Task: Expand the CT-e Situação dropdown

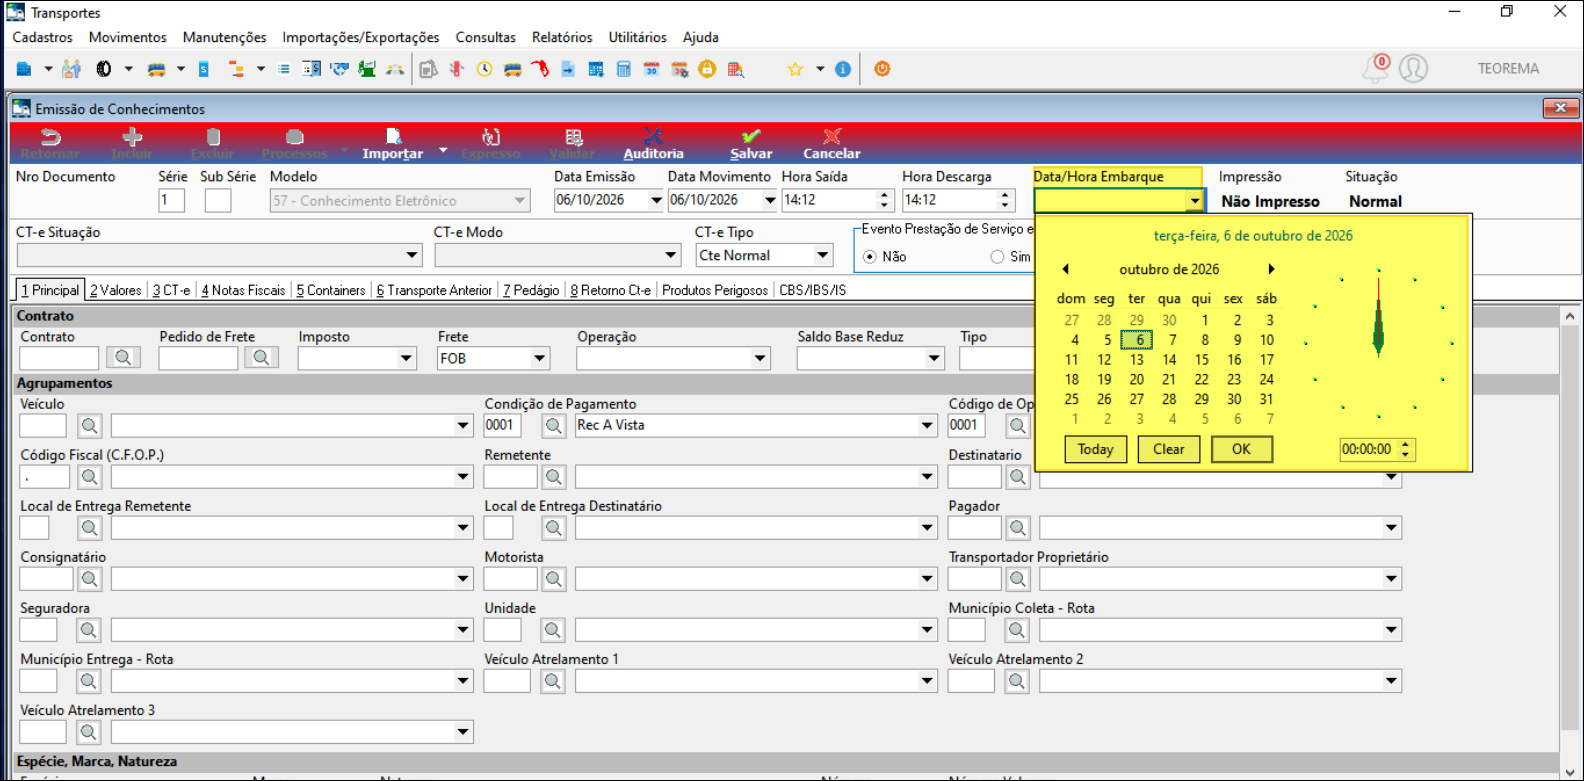Action: pos(412,256)
